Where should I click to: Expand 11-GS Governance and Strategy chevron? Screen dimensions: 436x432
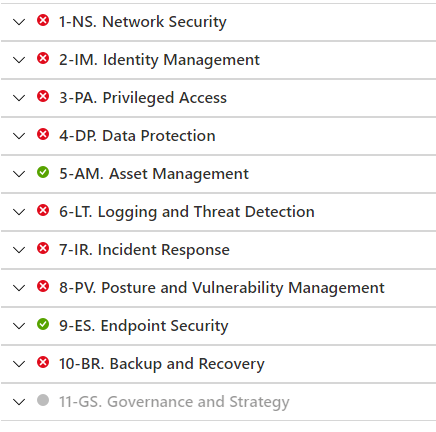point(19,402)
